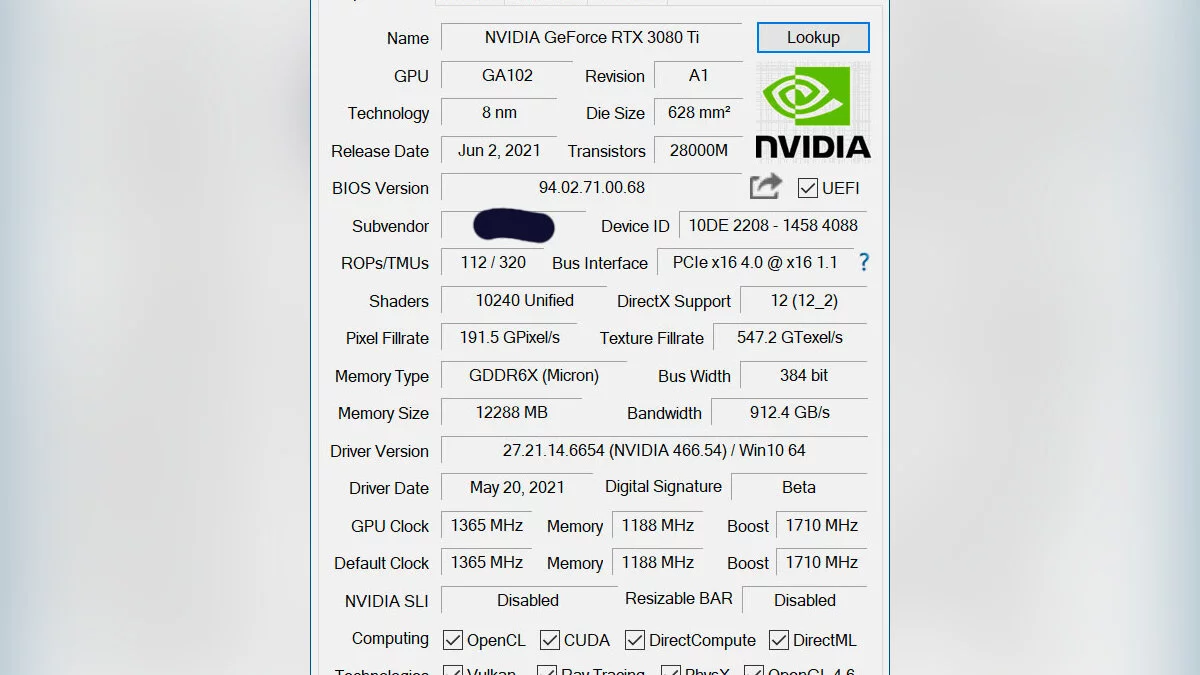The height and width of the screenshot is (675, 1200).
Task: Toggle the DirectCompute checkbox
Action: tap(635, 640)
